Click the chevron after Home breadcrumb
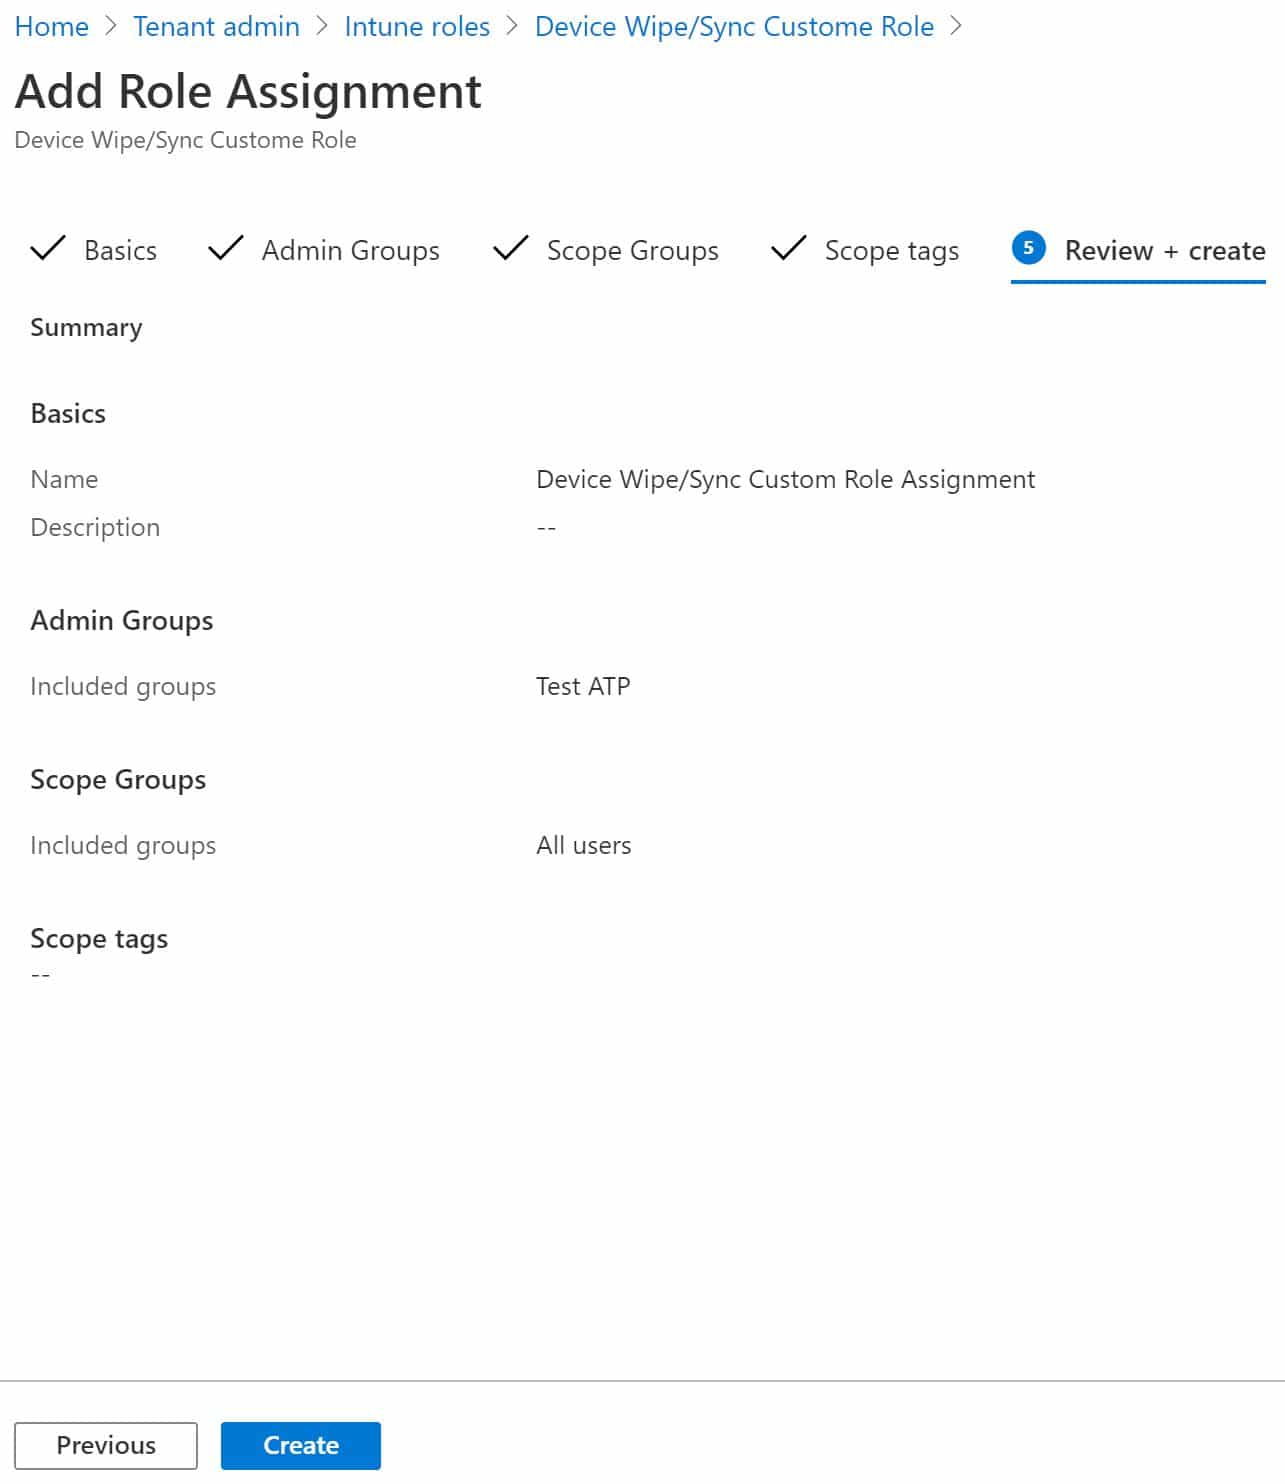 point(112,26)
